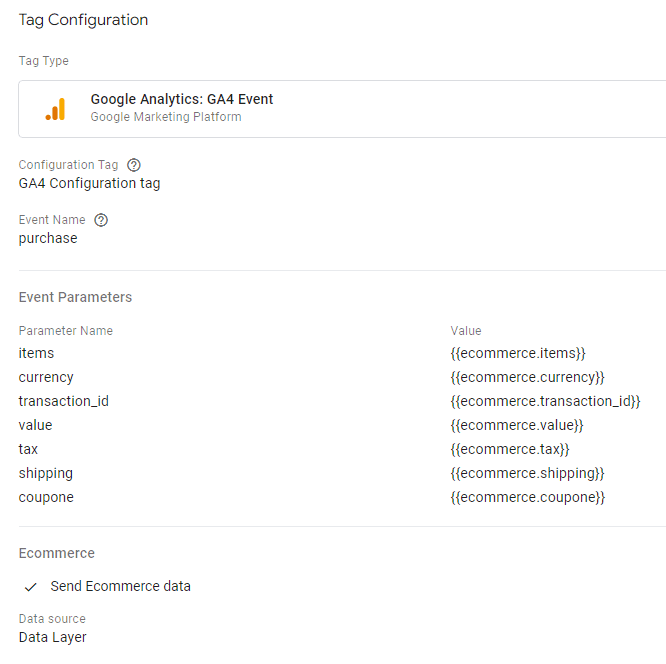
Task: Select the transaction_id parameter name
Action: [x=64, y=401]
